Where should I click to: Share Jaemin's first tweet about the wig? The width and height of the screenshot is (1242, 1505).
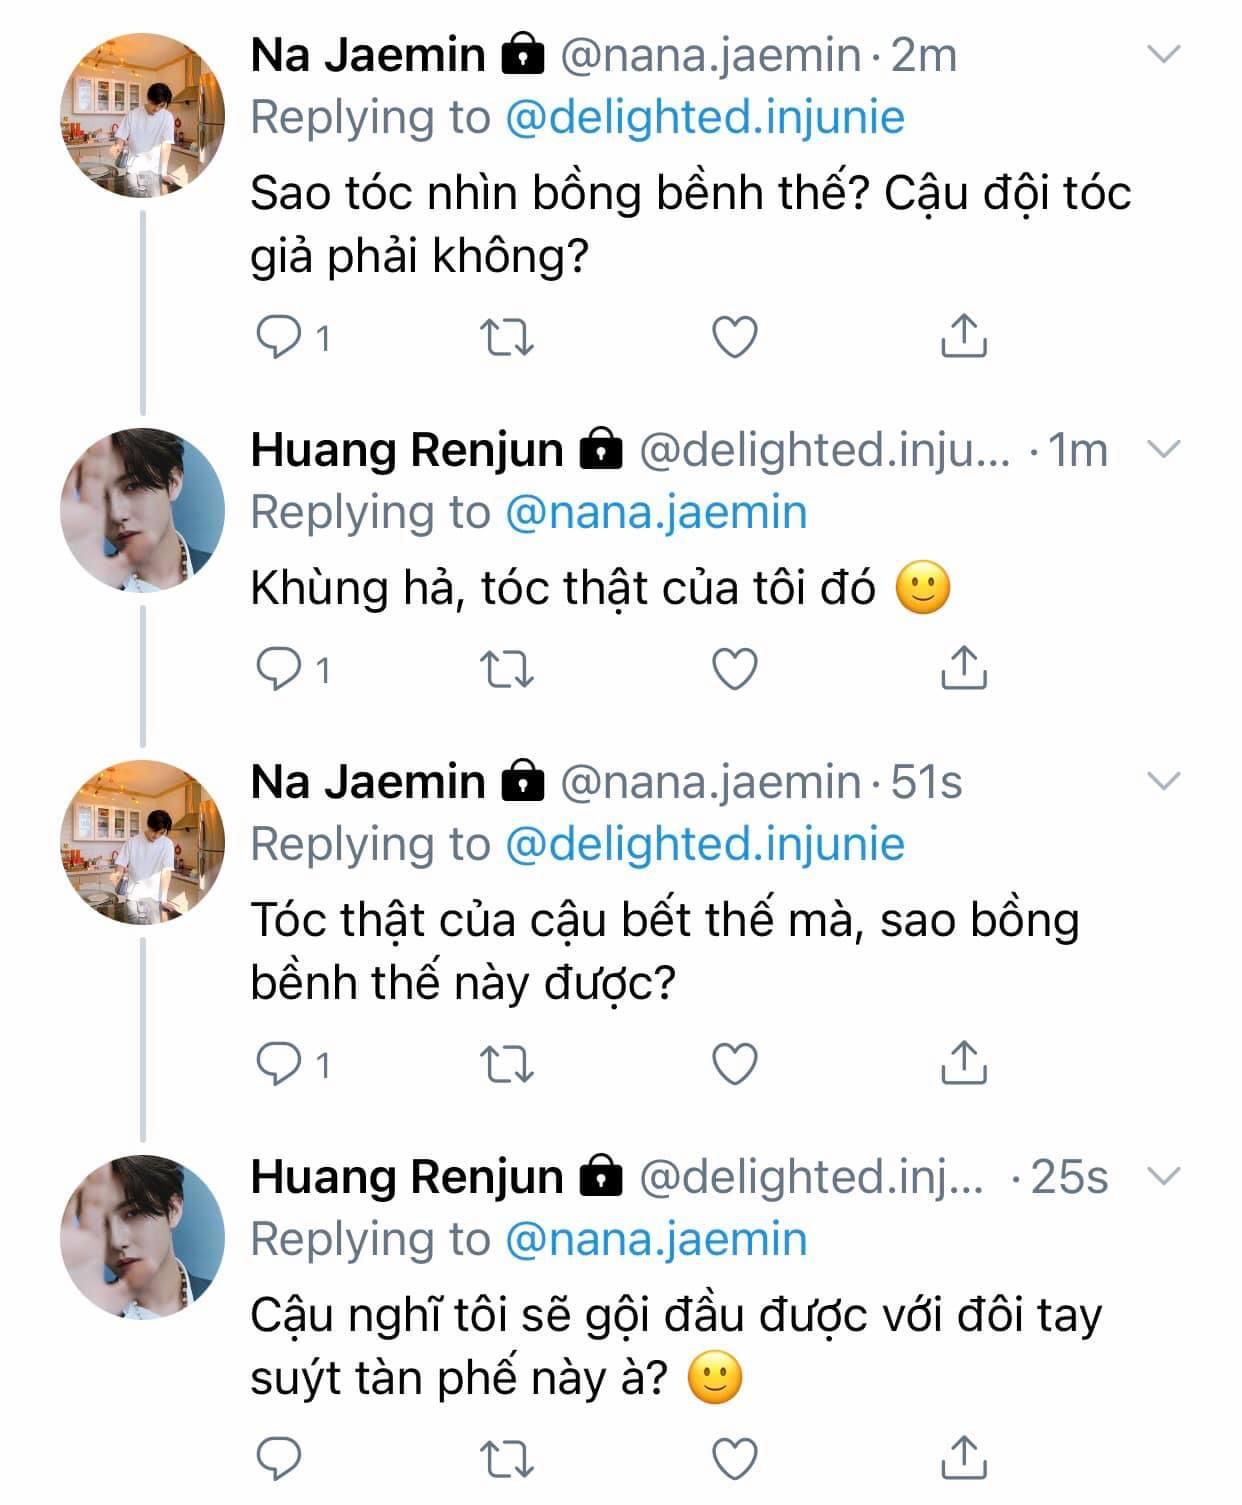click(x=964, y=335)
